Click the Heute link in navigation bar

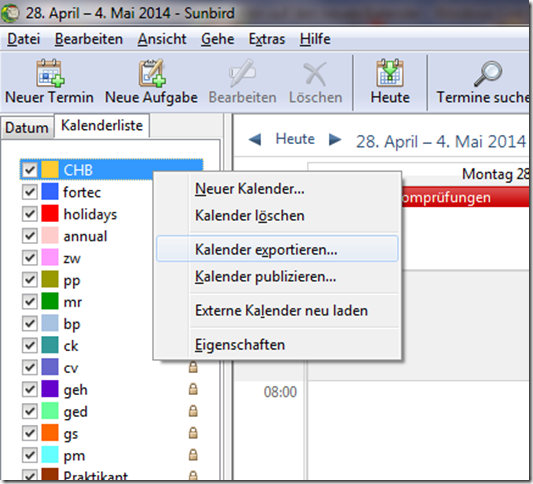point(295,139)
